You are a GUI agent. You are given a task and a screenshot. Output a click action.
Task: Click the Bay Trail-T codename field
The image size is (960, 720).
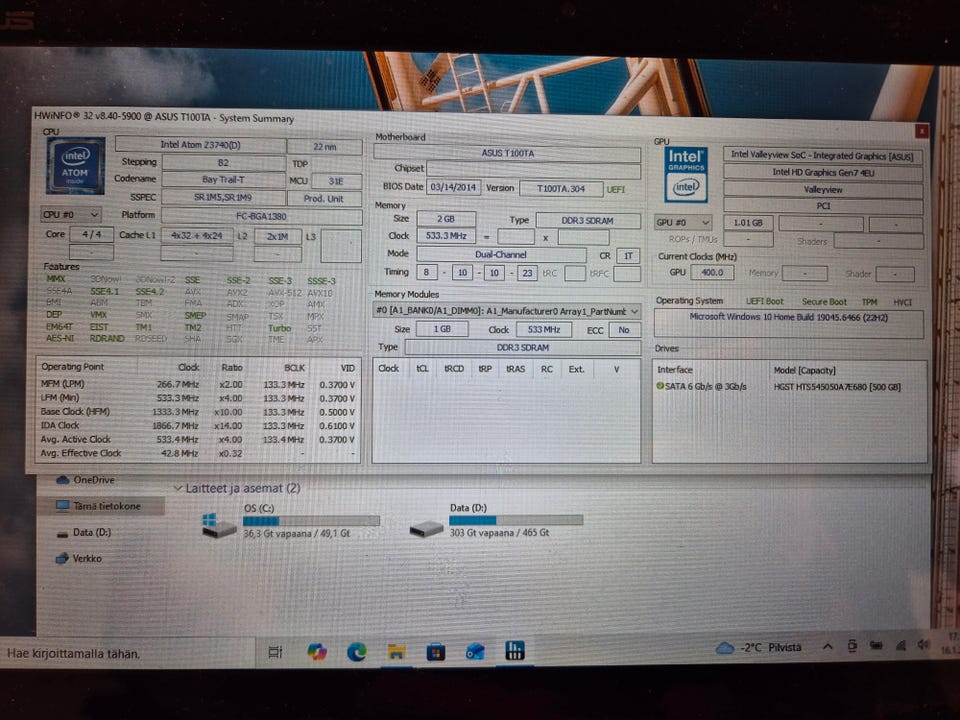pyautogui.click(x=223, y=179)
